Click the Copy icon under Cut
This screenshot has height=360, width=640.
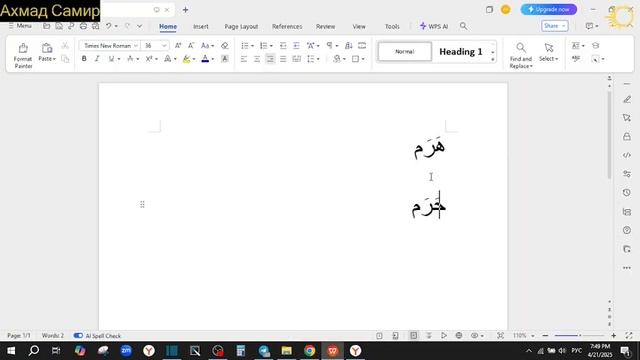tap(65, 59)
